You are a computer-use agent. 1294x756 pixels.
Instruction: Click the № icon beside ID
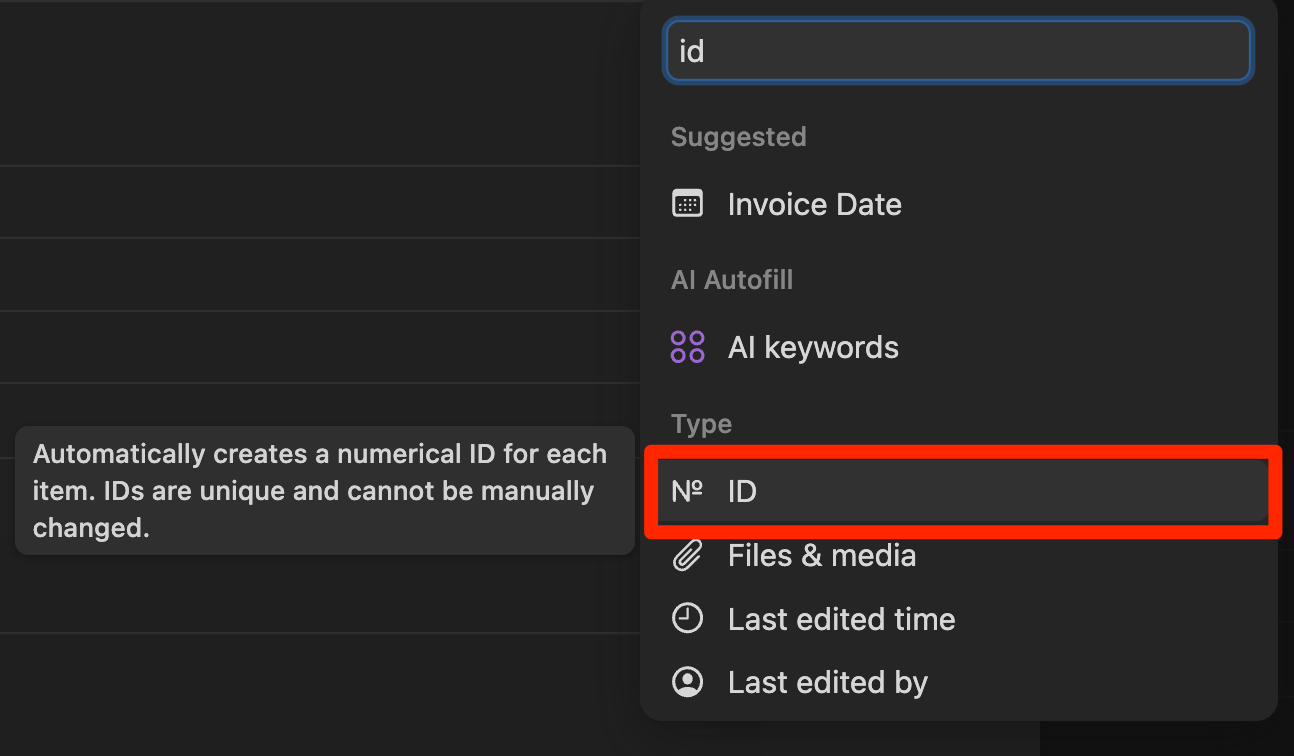pos(687,491)
